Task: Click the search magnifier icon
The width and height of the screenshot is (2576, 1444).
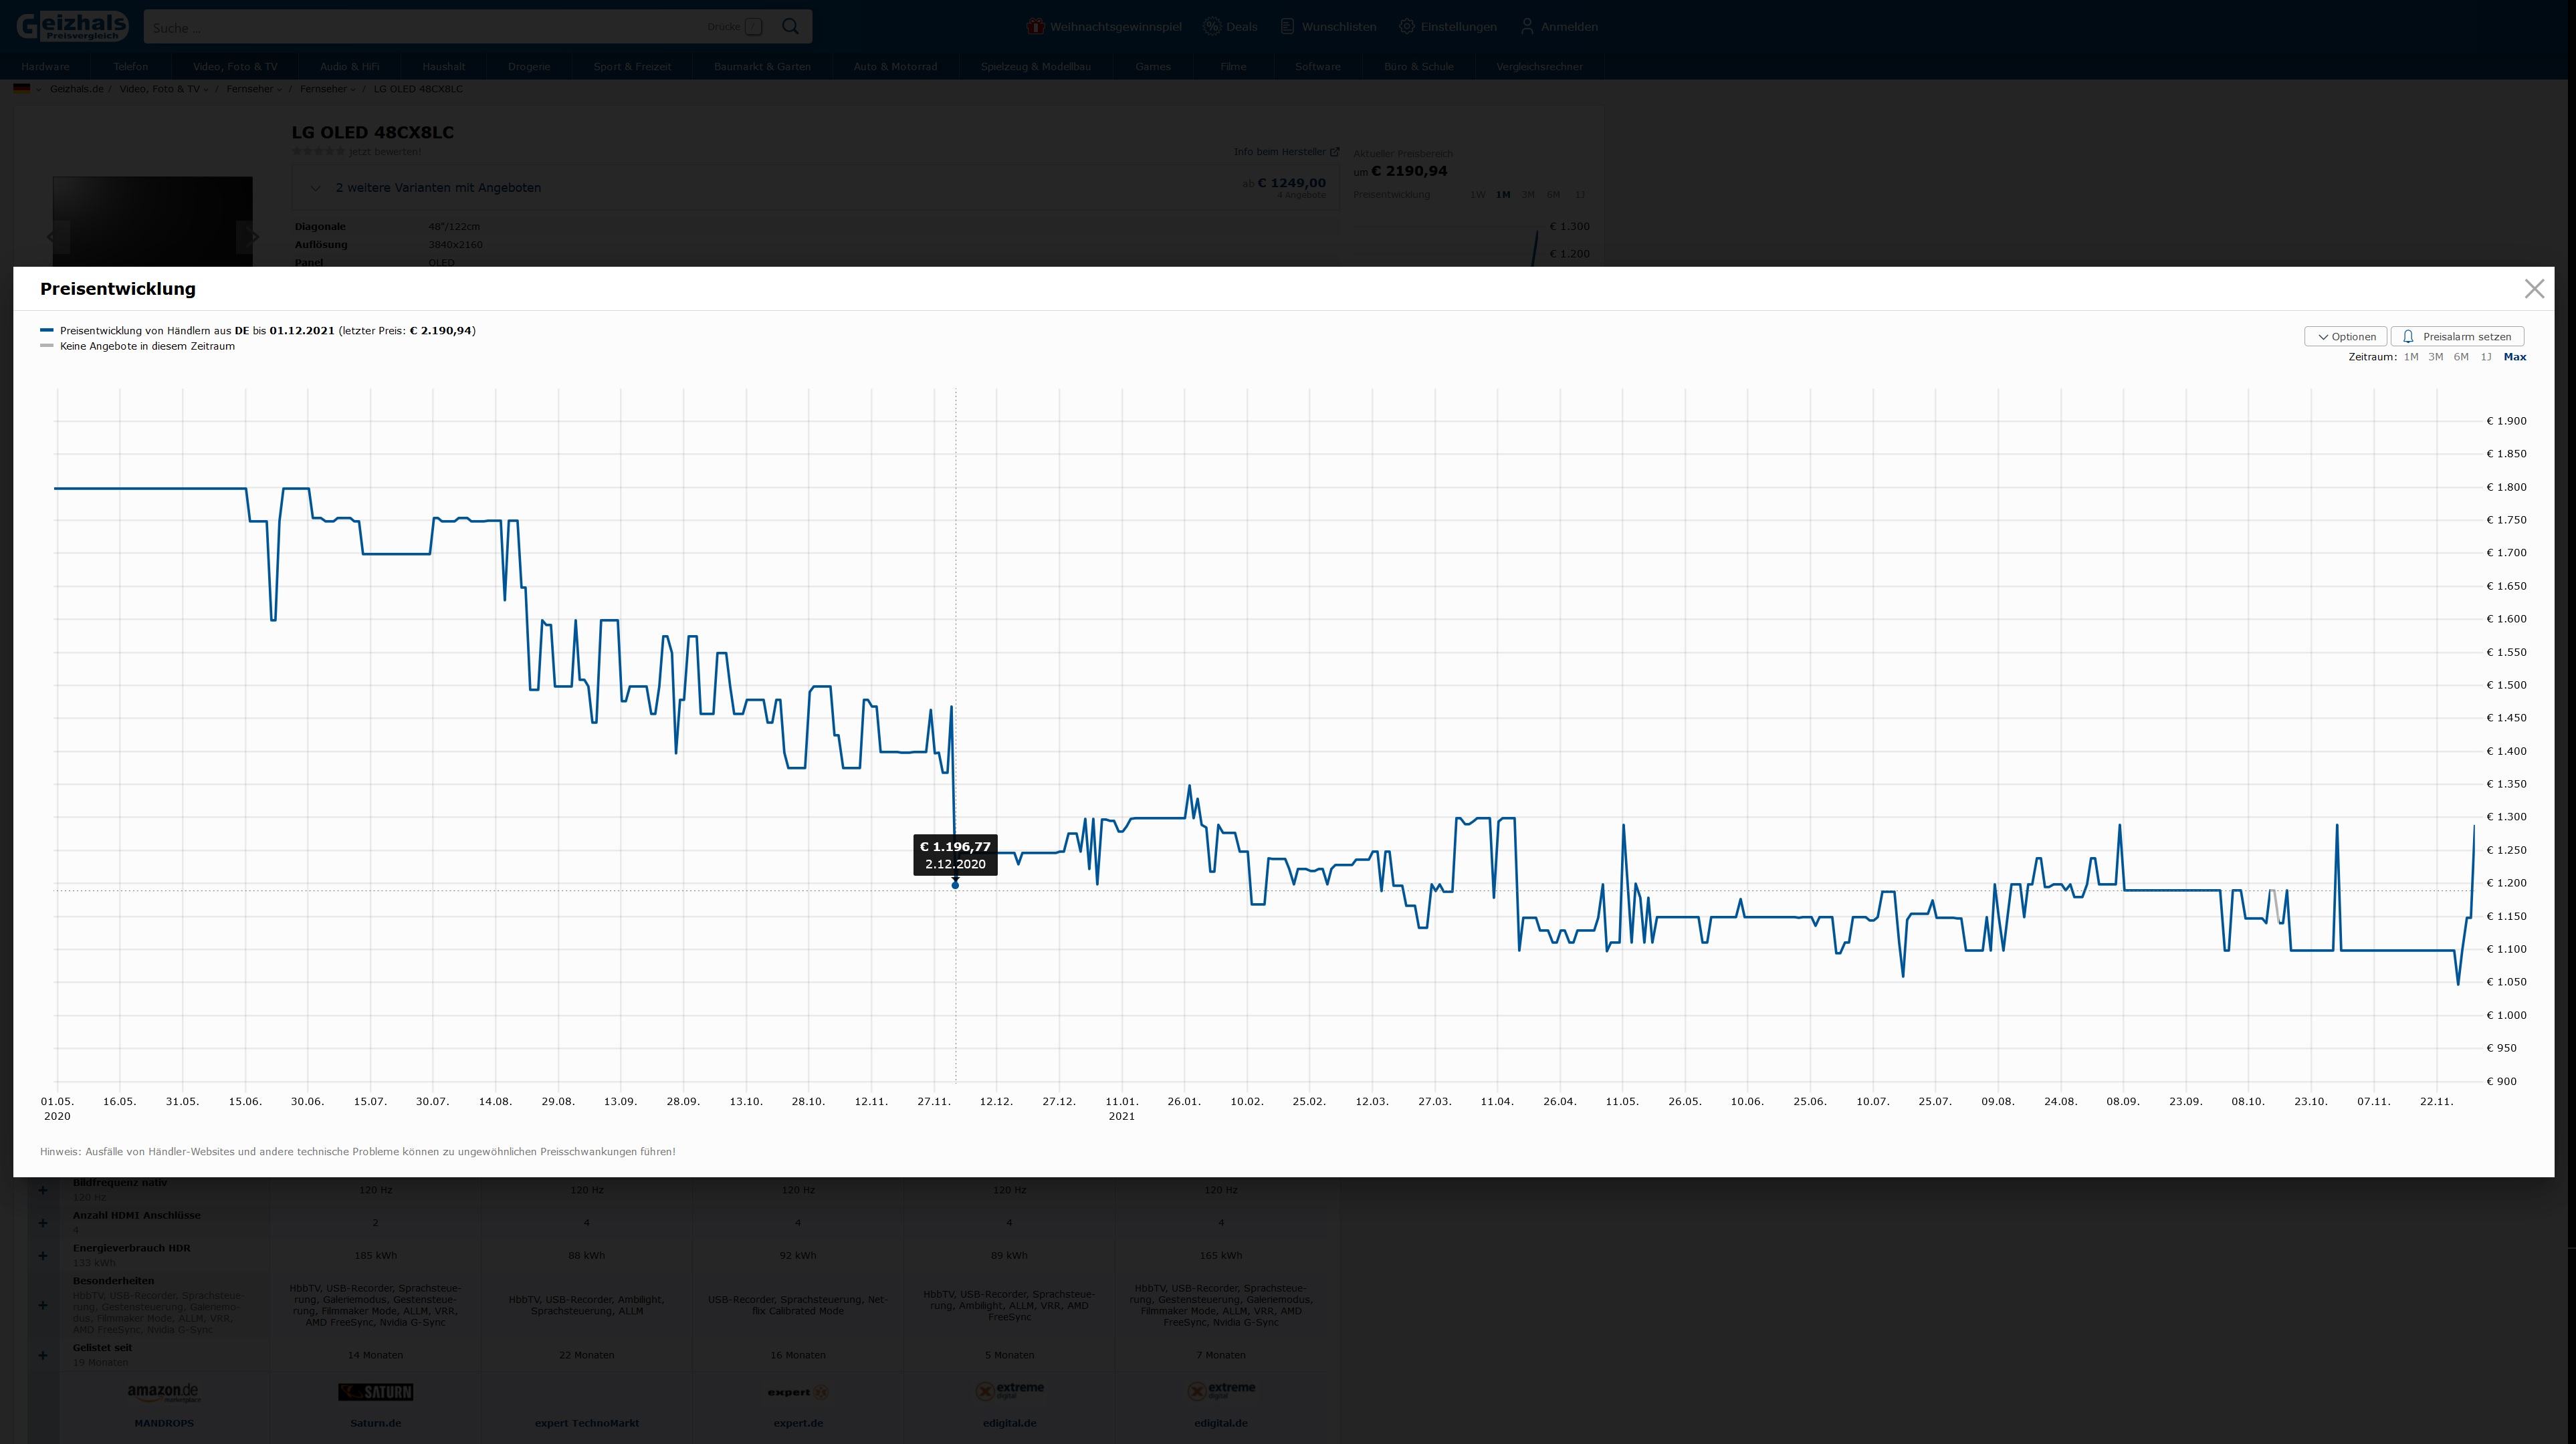Action: 790,27
